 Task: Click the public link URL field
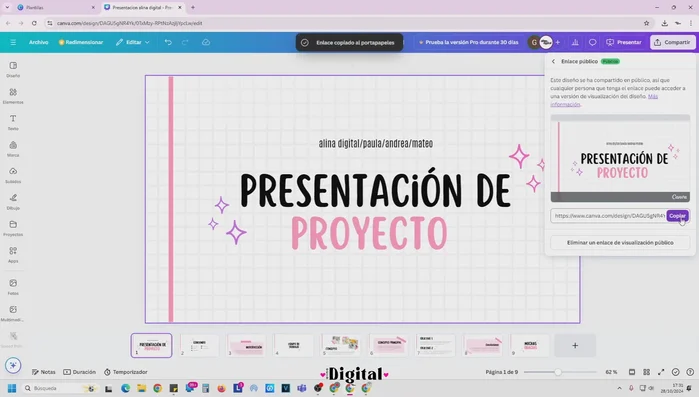click(609, 216)
